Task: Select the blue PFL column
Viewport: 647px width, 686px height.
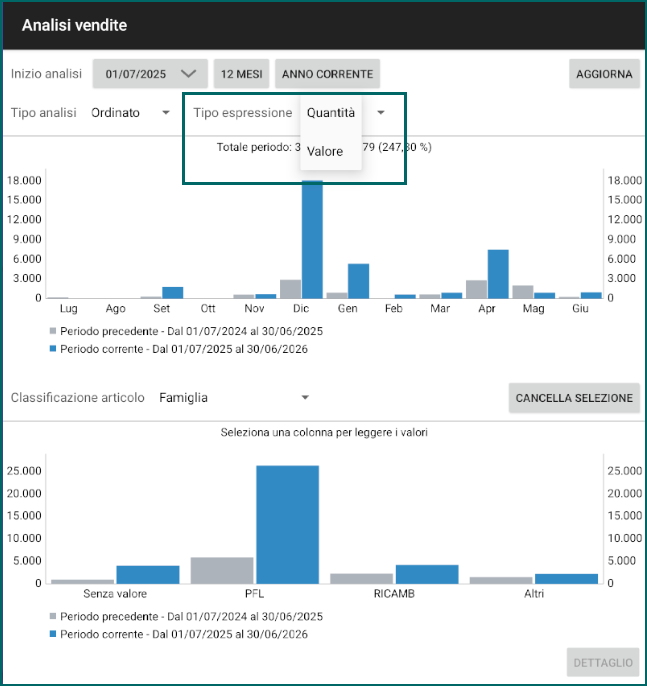Action: click(287, 525)
